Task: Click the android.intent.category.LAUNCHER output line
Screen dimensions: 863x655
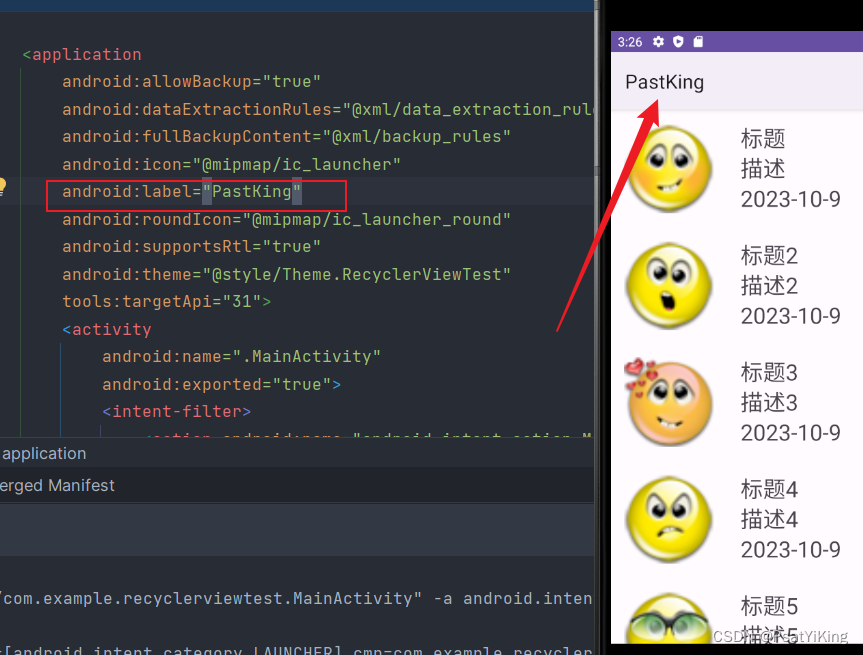Action: click(x=297, y=649)
